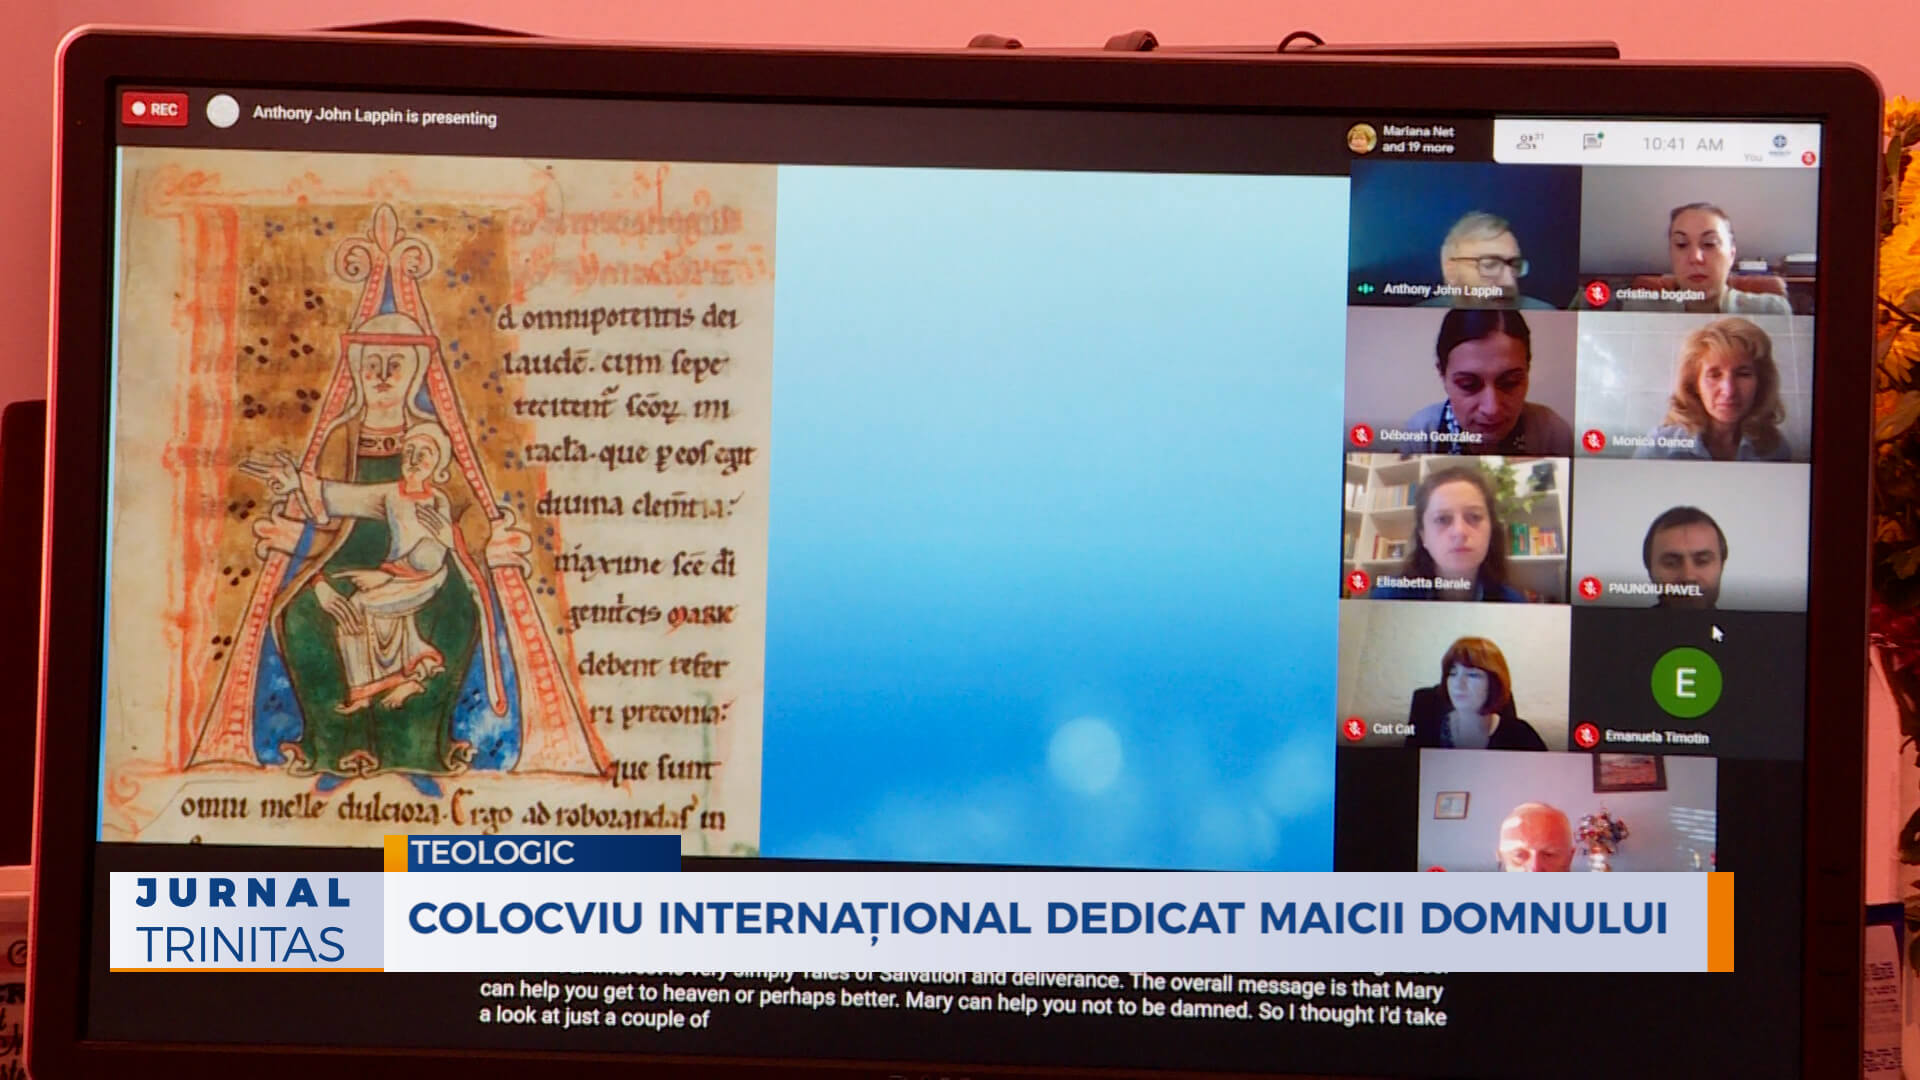Click the mute icon on Monica Oanca's tile
Viewport: 1920px width, 1080px height.
1593,440
